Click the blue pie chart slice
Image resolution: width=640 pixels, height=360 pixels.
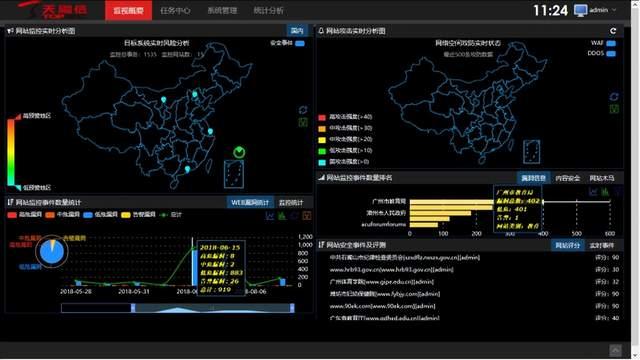click(51, 253)
